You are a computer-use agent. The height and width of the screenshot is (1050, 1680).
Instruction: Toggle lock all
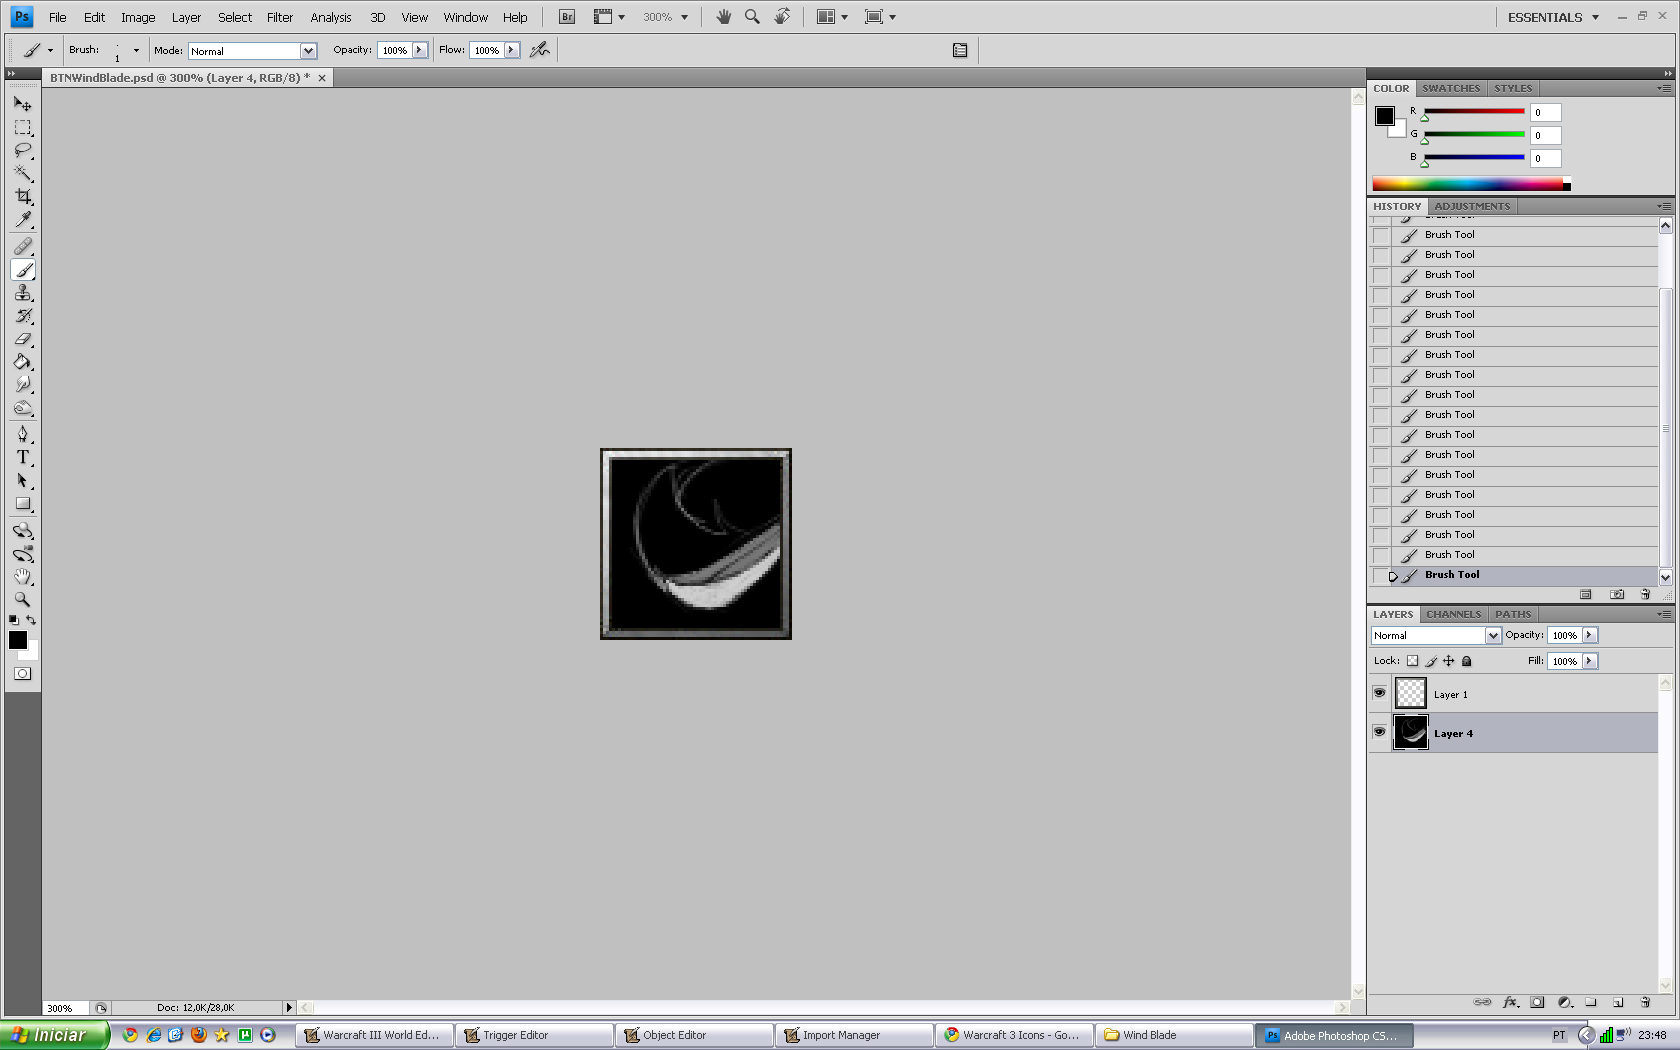pyautogui.click(x=1467, y=661)
